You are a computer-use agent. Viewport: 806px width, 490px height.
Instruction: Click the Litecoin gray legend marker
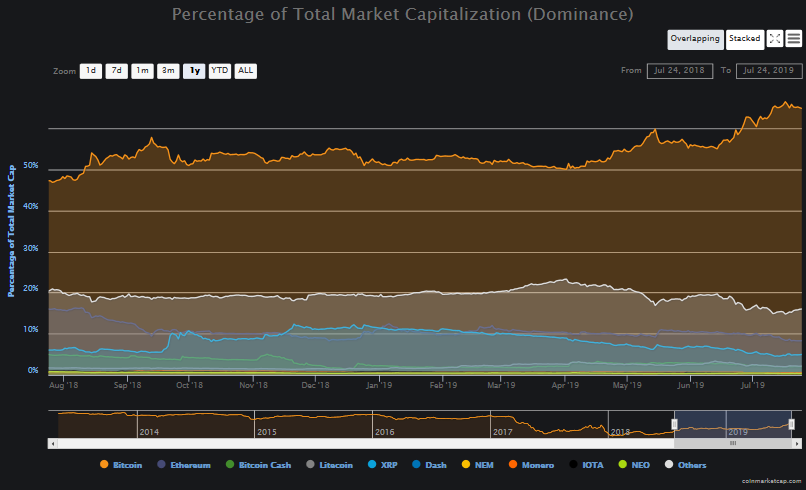(310, 464)
